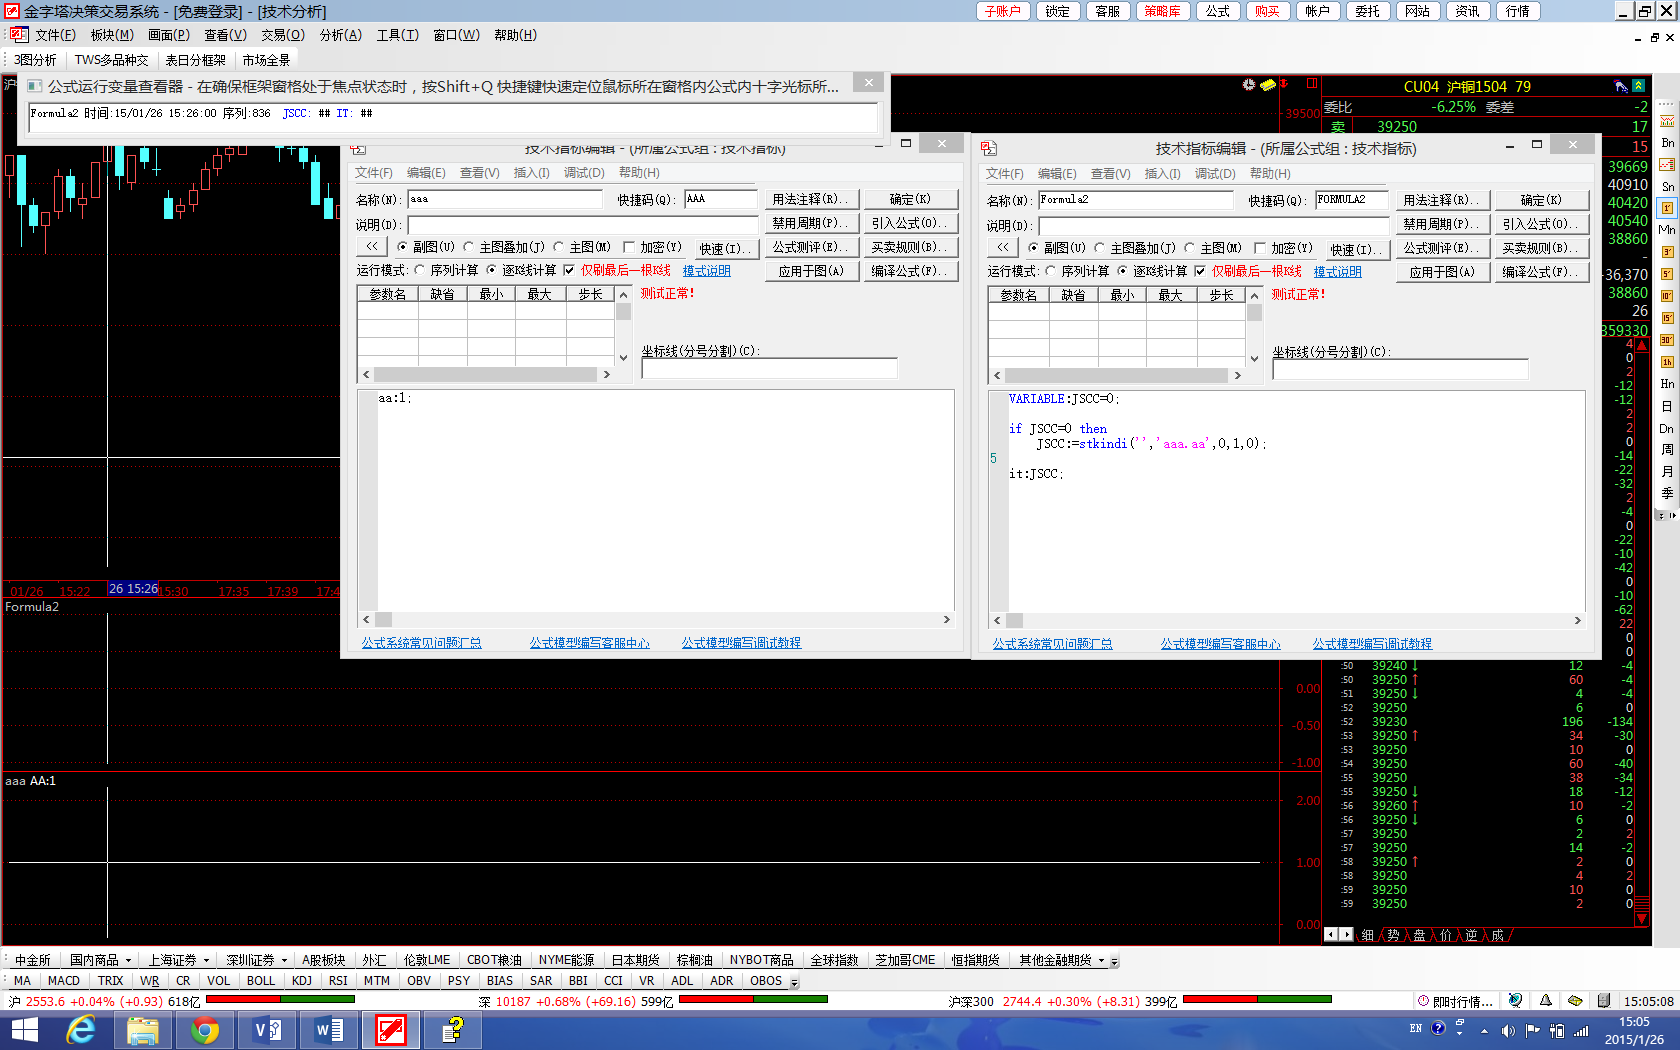The height and width of the screenshot is (1050, 1680).
Task: Open Windows Start menu
Action: (24, 1030)
